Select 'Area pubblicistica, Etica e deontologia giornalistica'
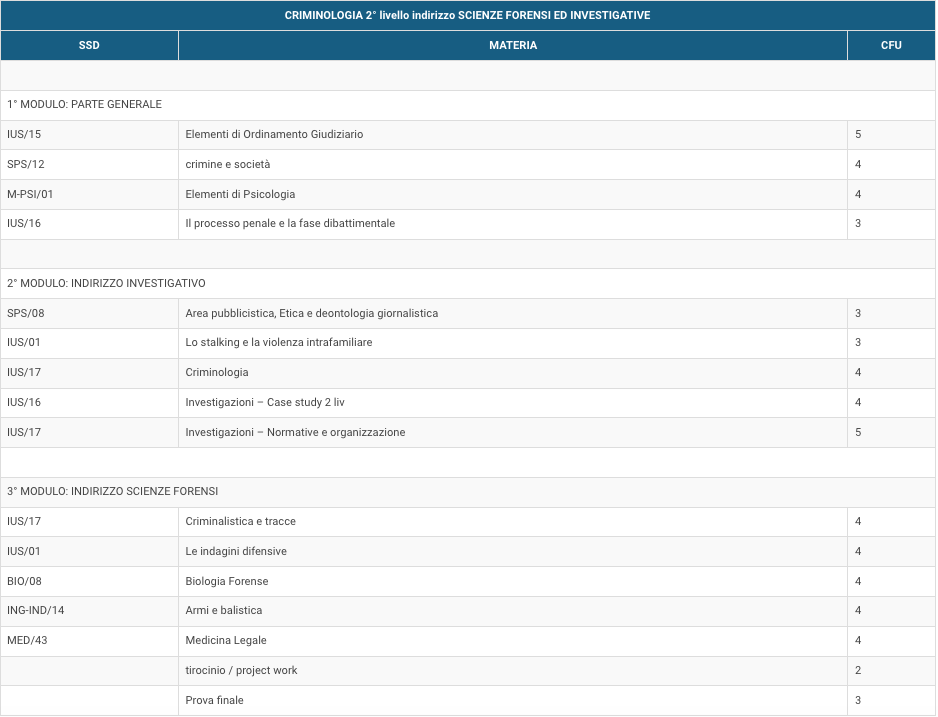938x717 pixels. click(312, 313)
